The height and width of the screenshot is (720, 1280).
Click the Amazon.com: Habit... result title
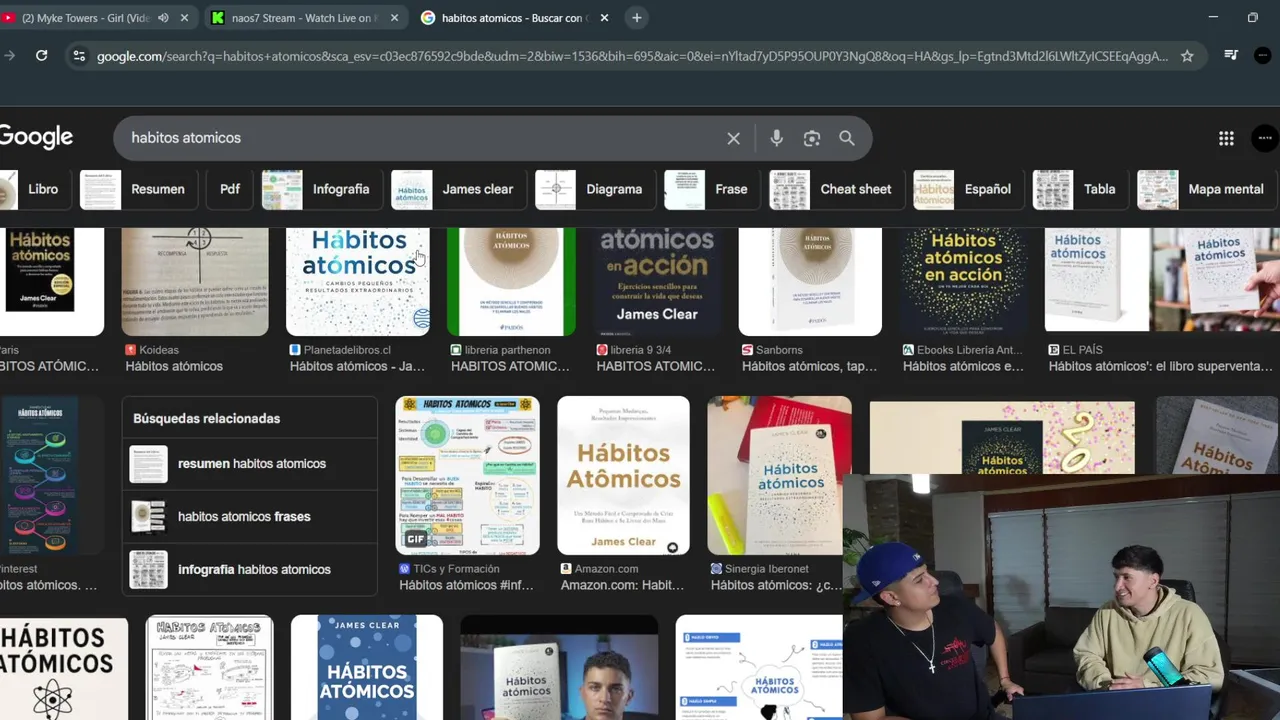click(x=622, y=585)
